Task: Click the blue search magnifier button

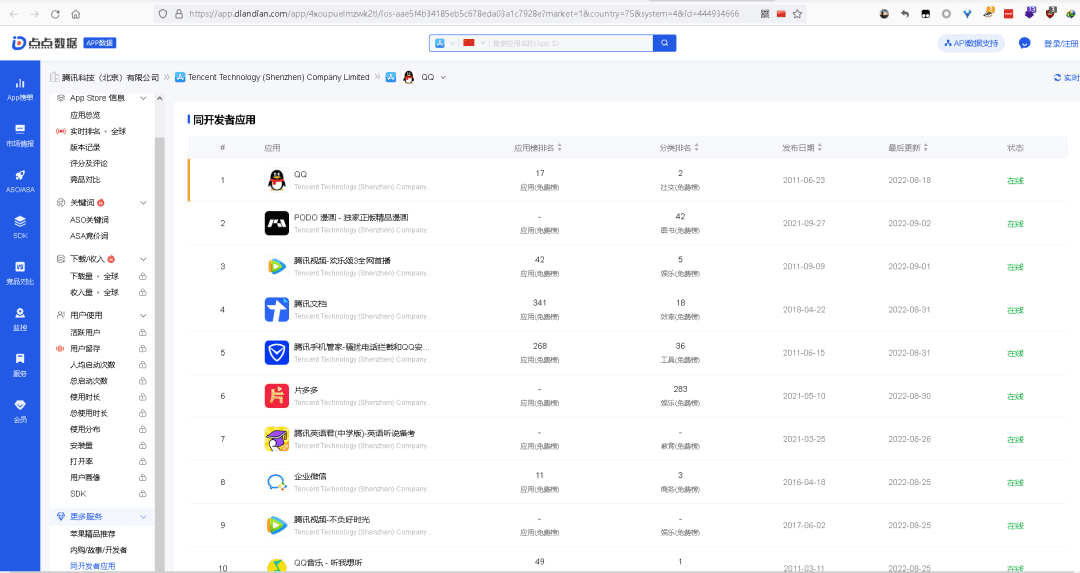Action: pyautogui.click(x=665, y=43)
